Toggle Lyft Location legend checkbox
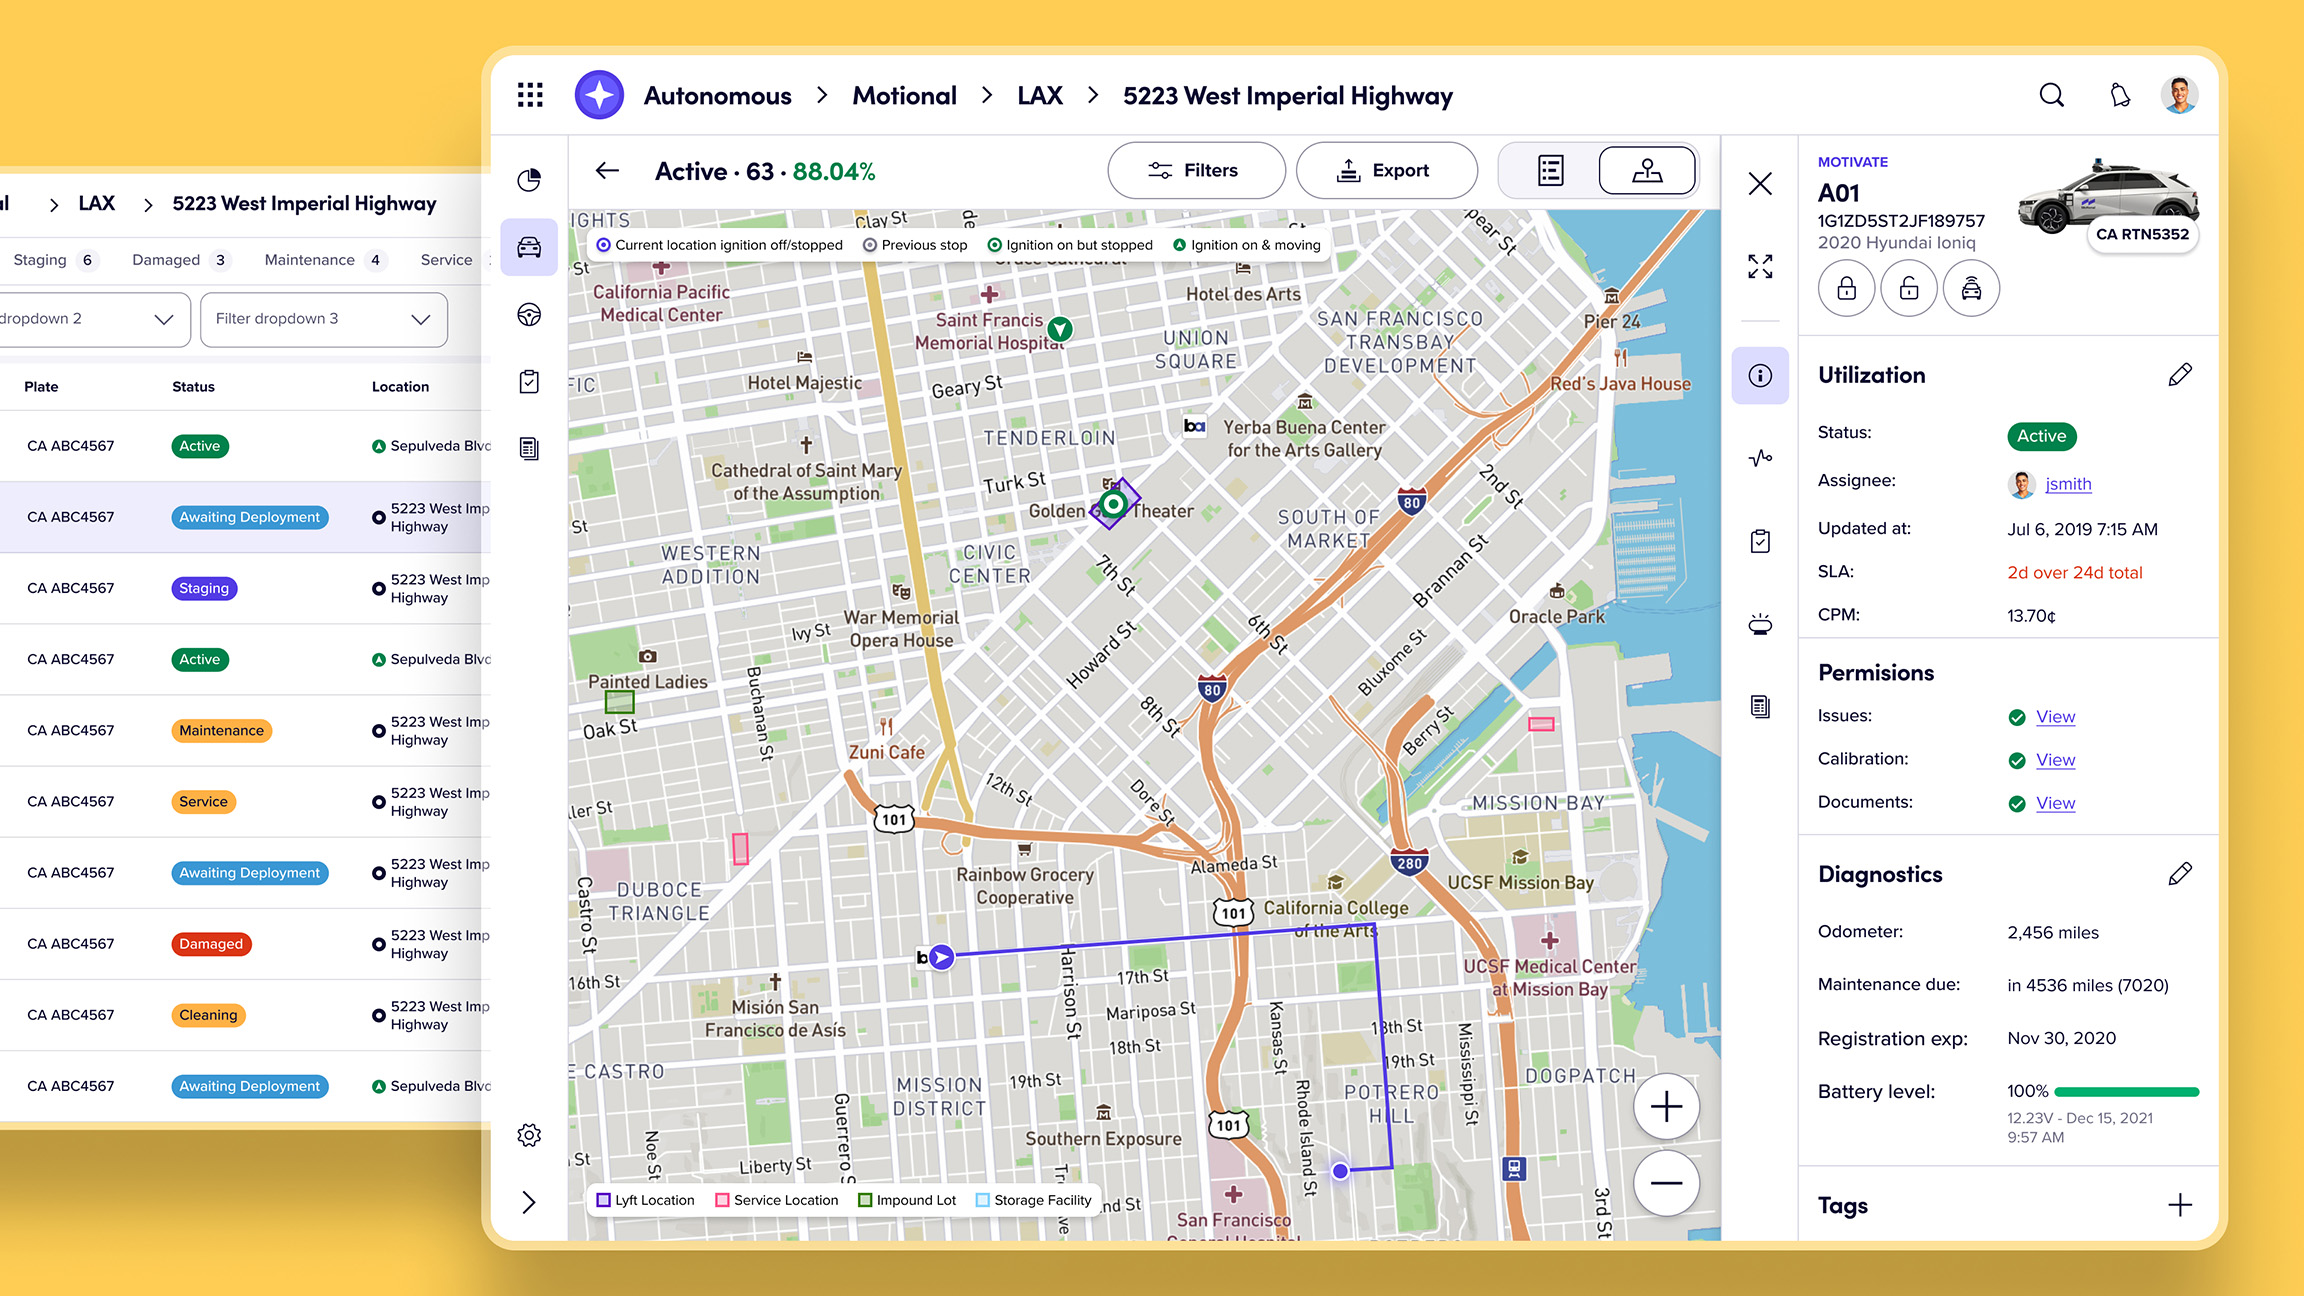 [x=604, y=1200]
